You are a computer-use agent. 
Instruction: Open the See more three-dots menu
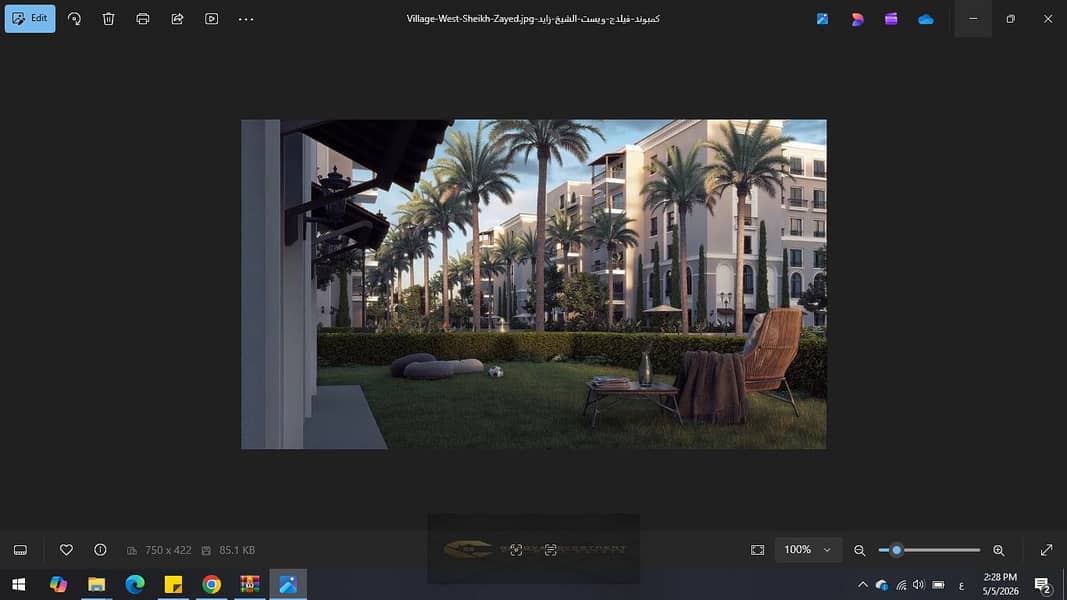246,19
